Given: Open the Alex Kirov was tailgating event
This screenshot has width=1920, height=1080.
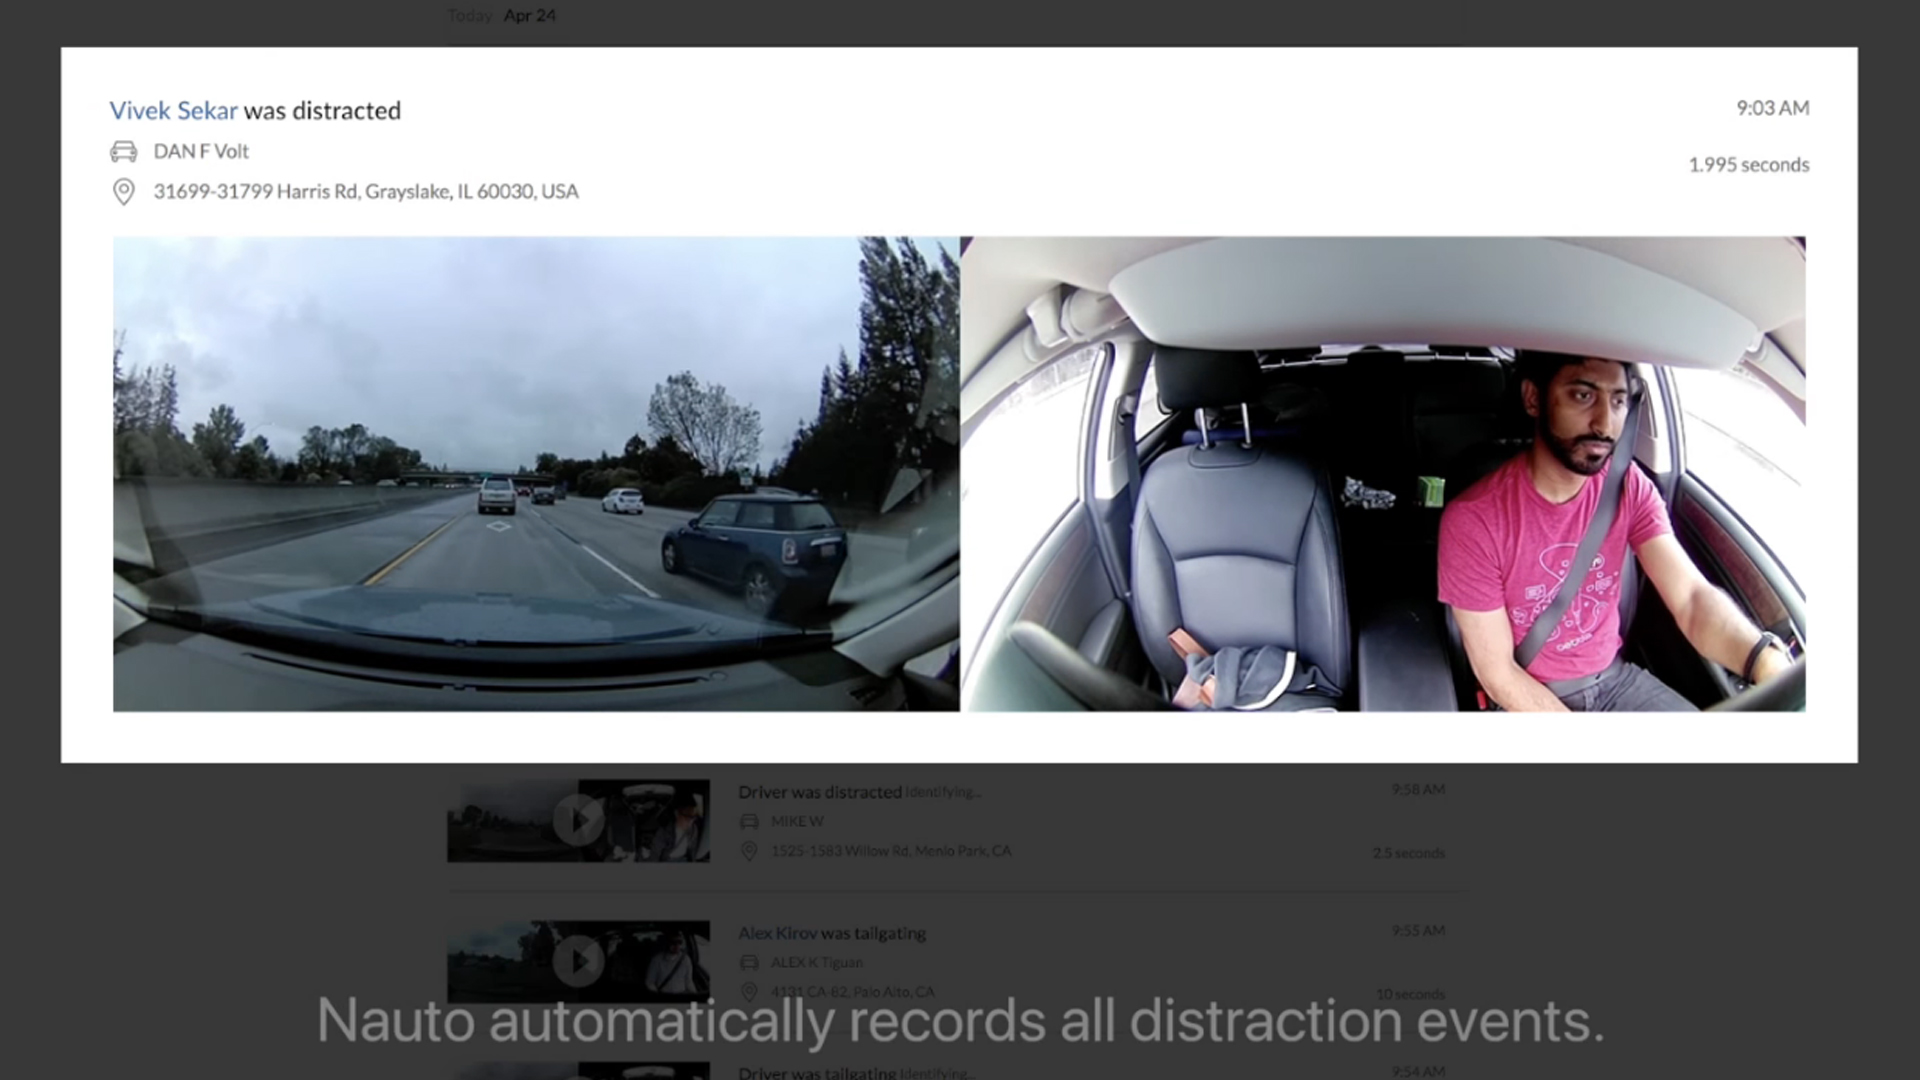Looking at the screenshot, I should coord(832,933).
